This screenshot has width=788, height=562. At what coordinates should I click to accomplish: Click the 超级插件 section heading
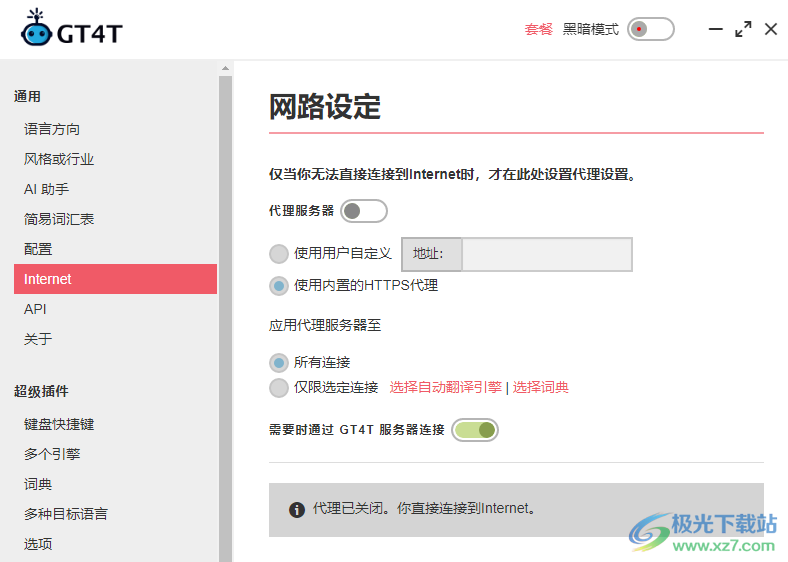pos(41,391)
